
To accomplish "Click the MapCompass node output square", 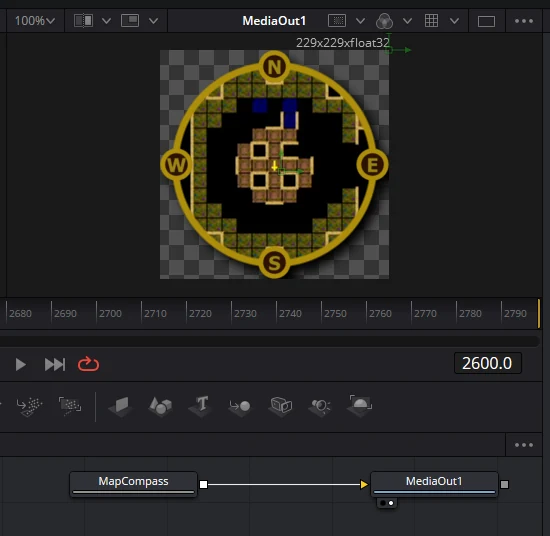I will [203, 484].
